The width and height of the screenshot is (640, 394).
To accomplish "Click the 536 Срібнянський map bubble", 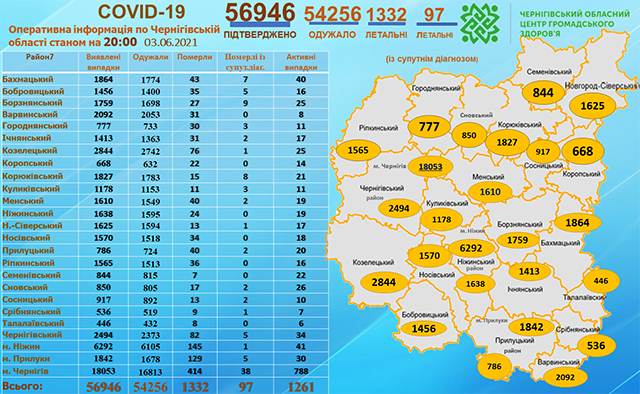I will pos(596,345).
